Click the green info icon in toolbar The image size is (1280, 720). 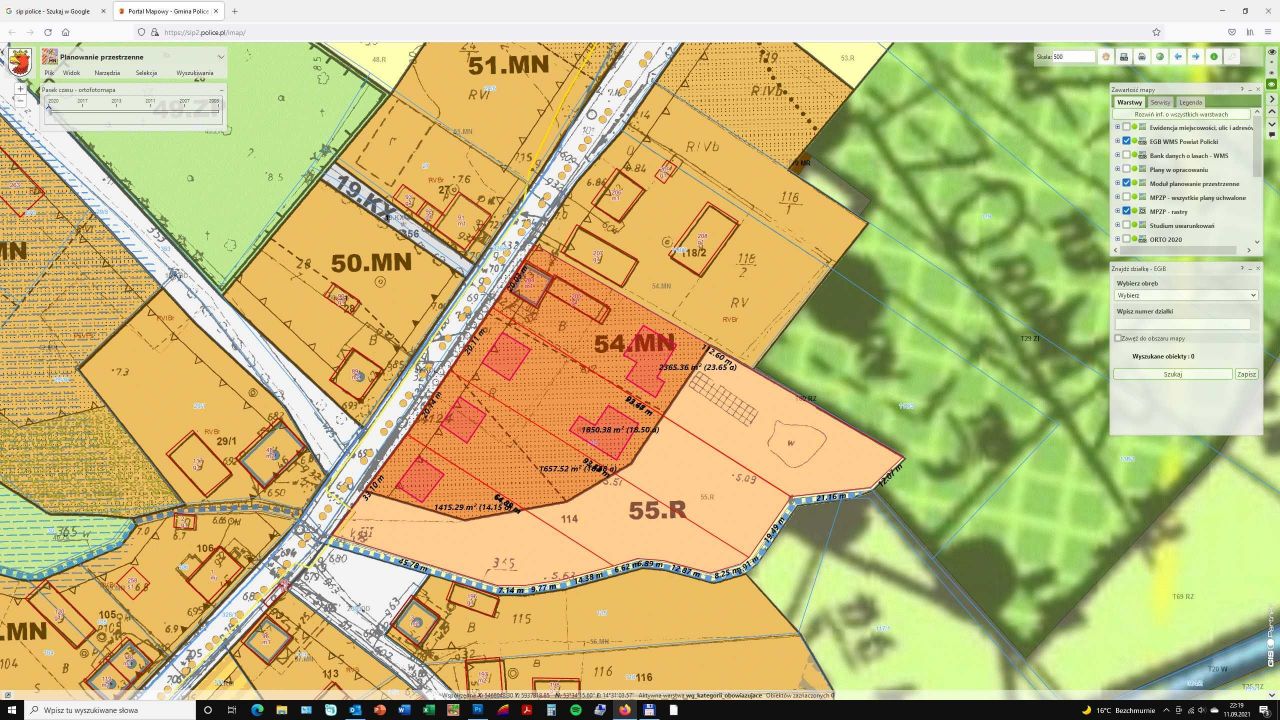pyautogui.click(x=1214, y=57)
